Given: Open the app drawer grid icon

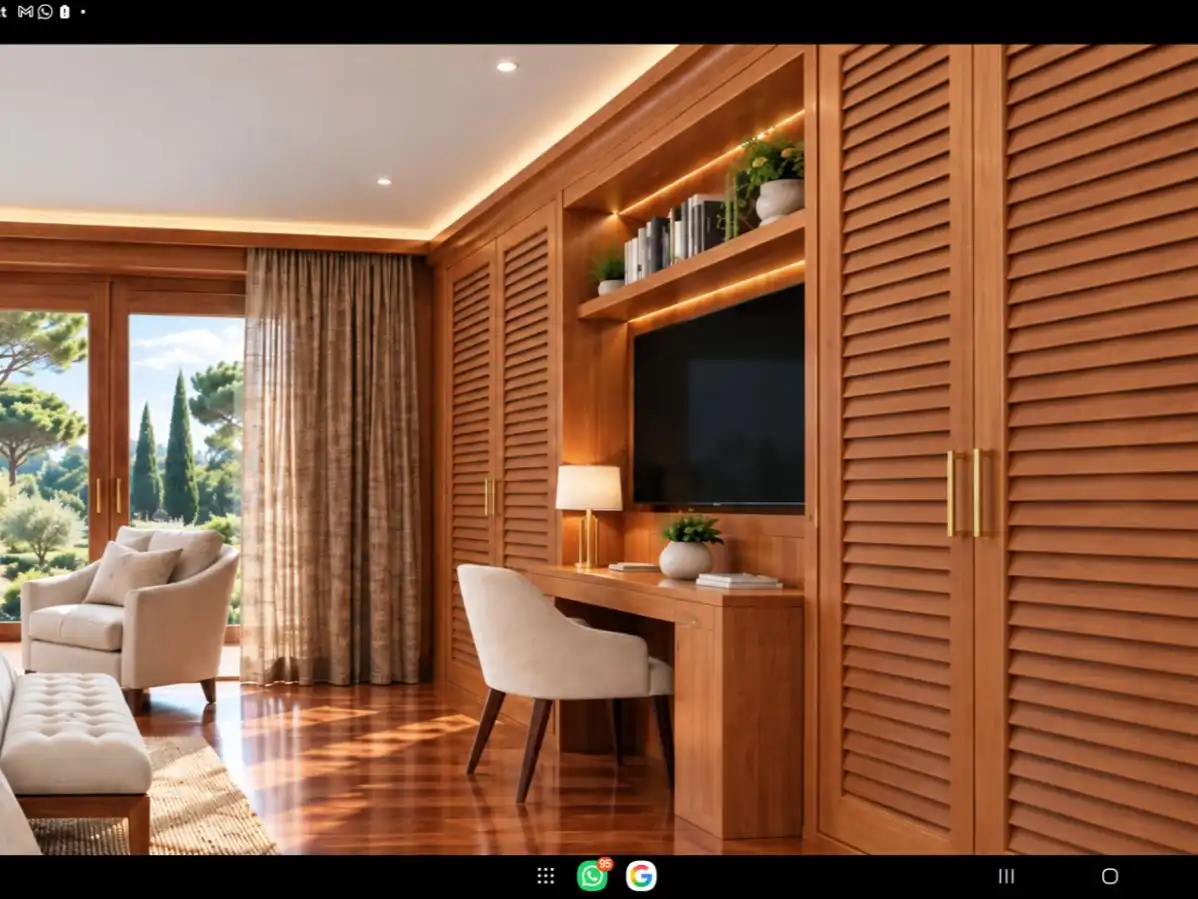Looking at the screenshot, I should pos(546,876).
